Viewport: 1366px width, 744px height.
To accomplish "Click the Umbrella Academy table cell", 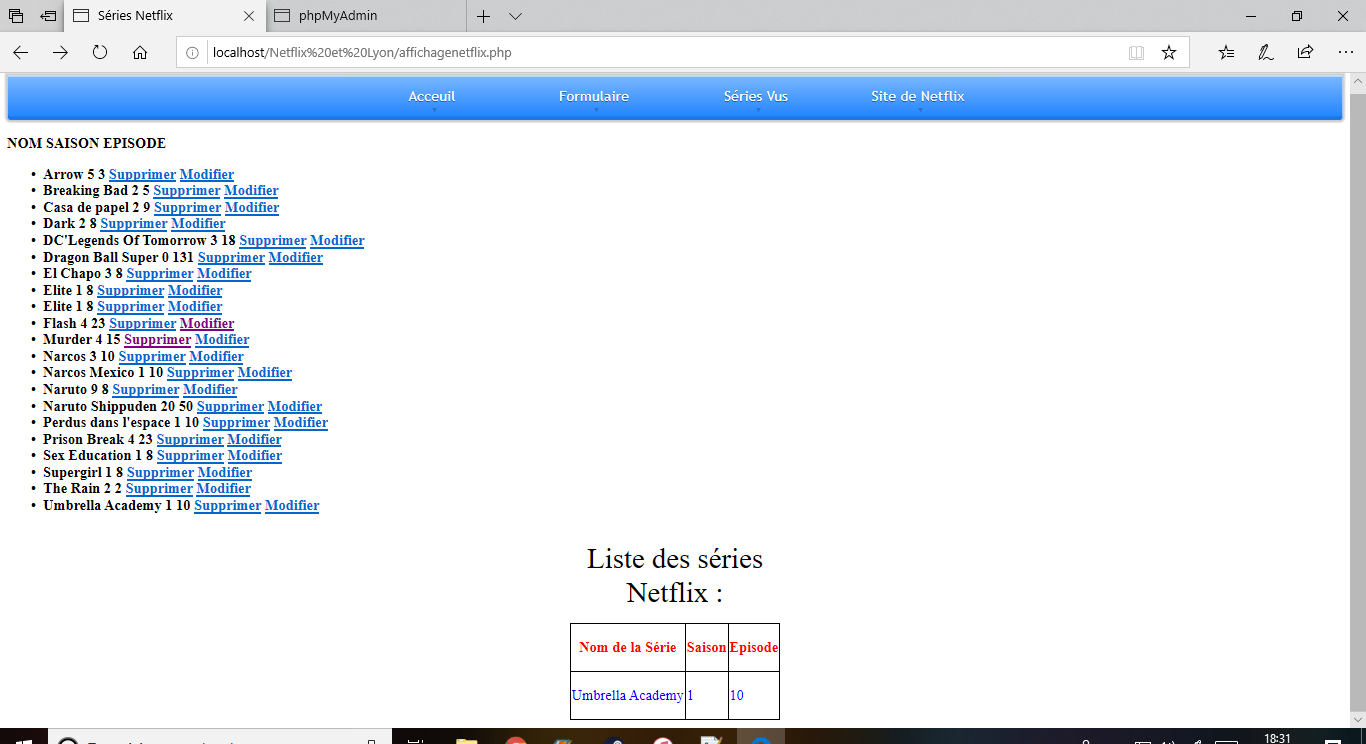I will (628, 695).
